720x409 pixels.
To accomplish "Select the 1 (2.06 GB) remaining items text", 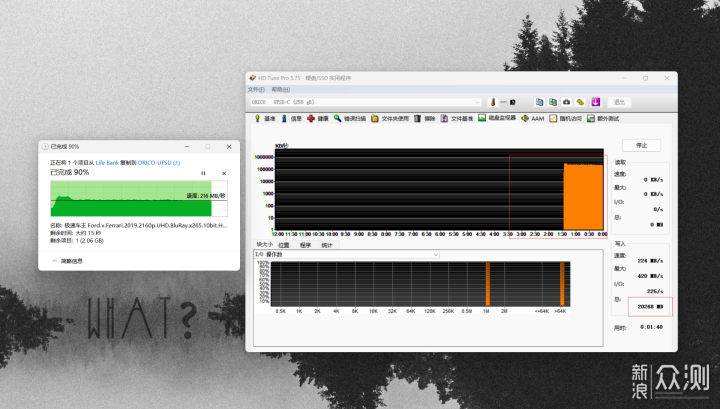I will pyautogui.click(x=90, y=241).
